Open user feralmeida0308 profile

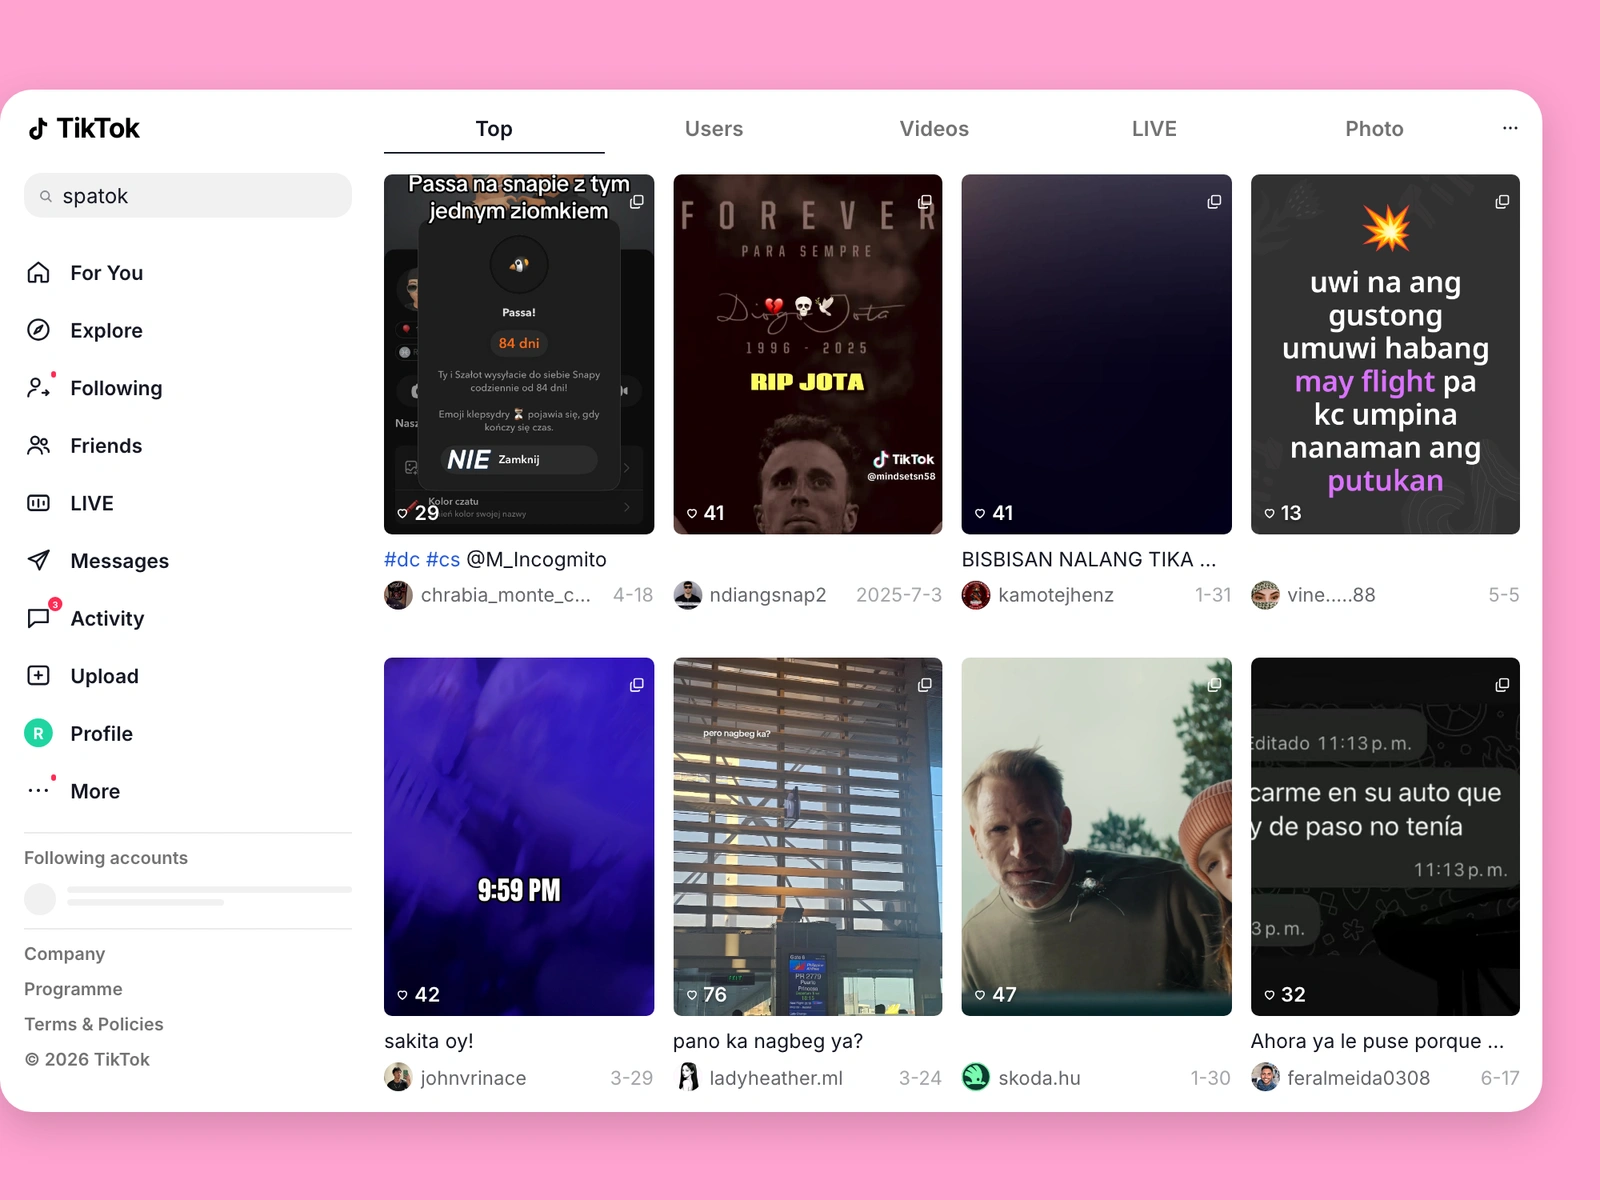coord(1358,1078)
